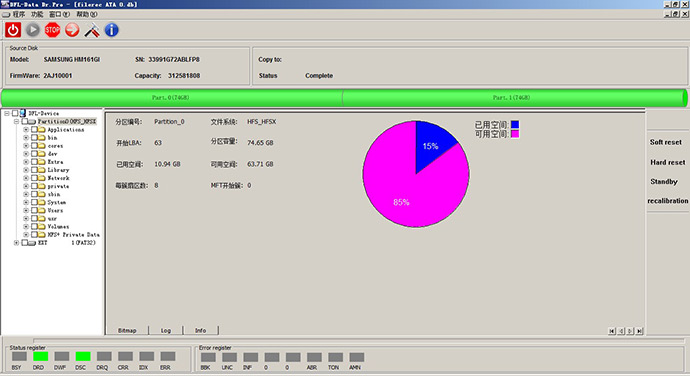Open the 帮助 menu

pos(86,14)
